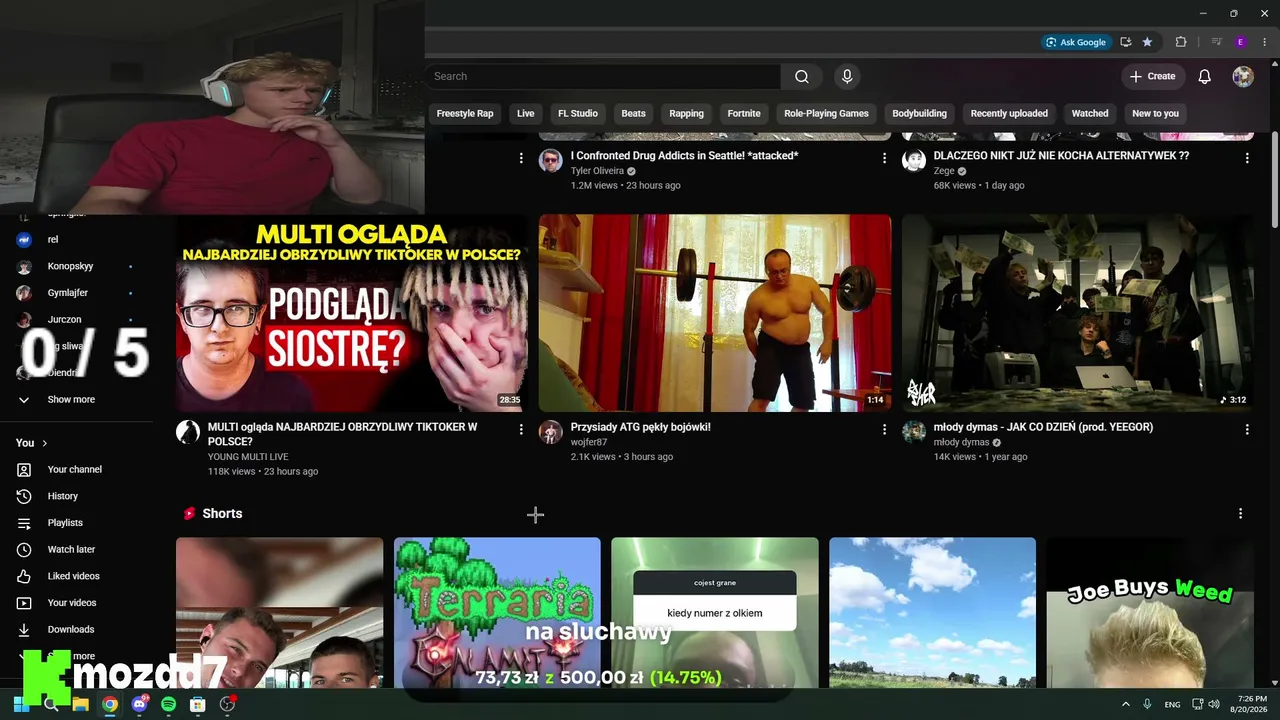Open options for Tyler Oliveira Seattle video
The image size is (1280, 720).
[x=884, y=158]
